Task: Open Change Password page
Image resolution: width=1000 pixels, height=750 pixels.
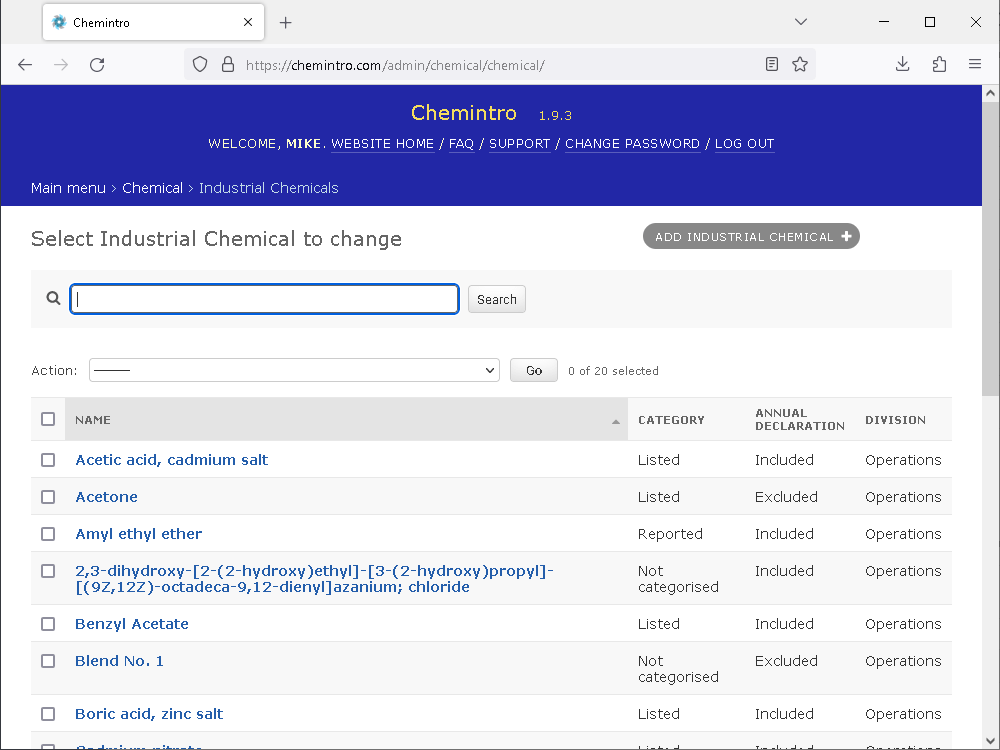Action: 632,143
